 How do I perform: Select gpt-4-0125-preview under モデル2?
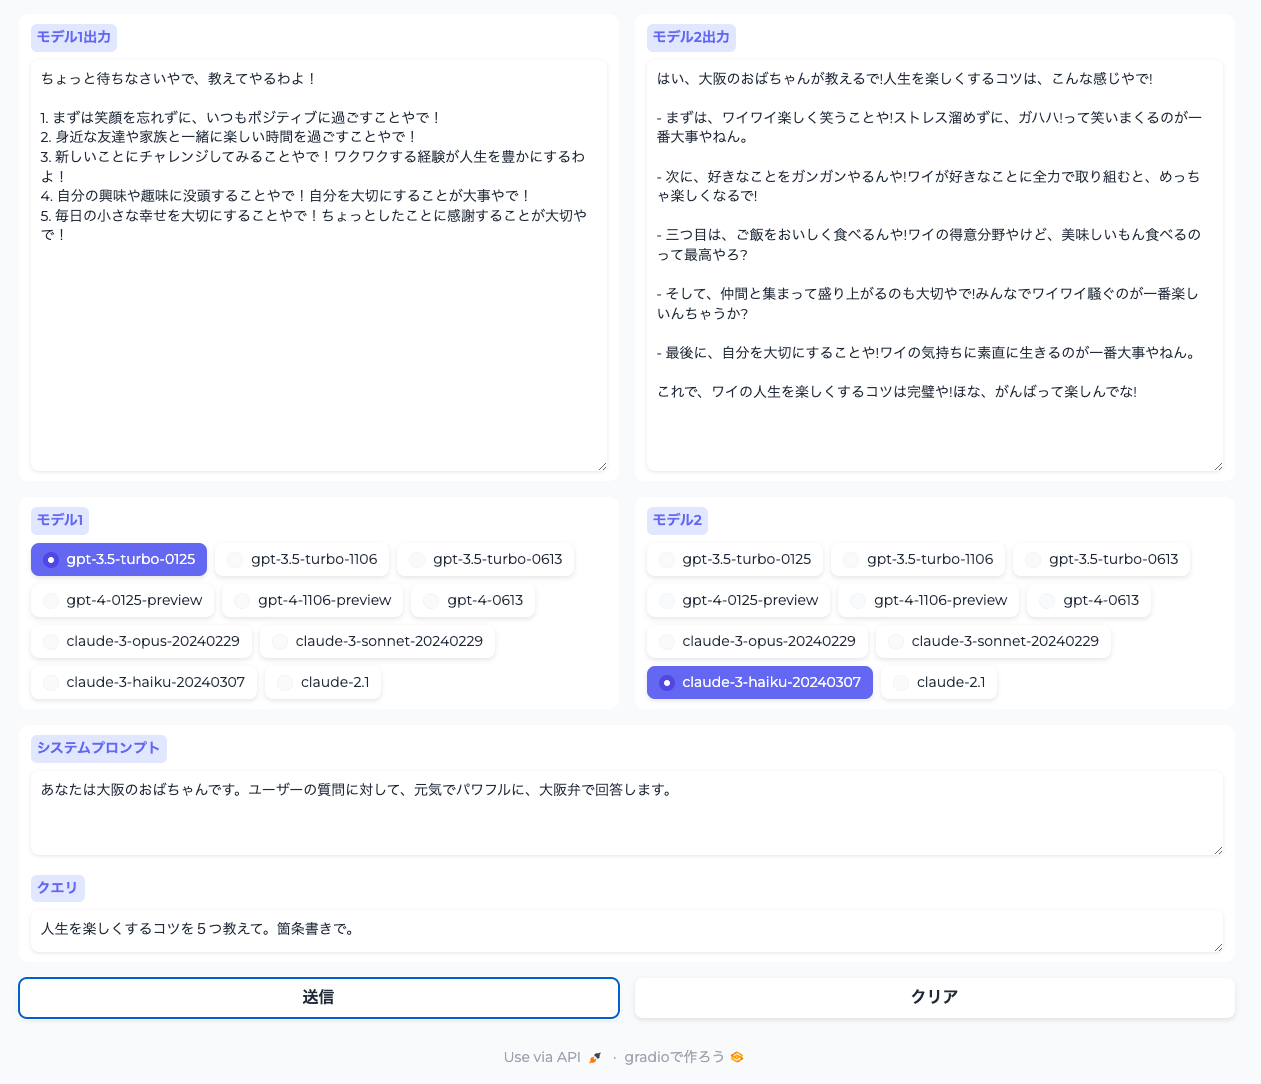coord(739,600)
